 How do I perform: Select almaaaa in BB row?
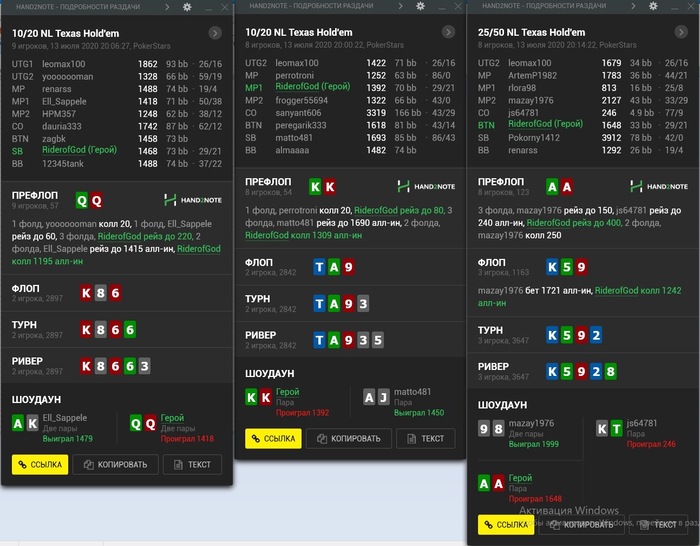(x=292, y=150)
